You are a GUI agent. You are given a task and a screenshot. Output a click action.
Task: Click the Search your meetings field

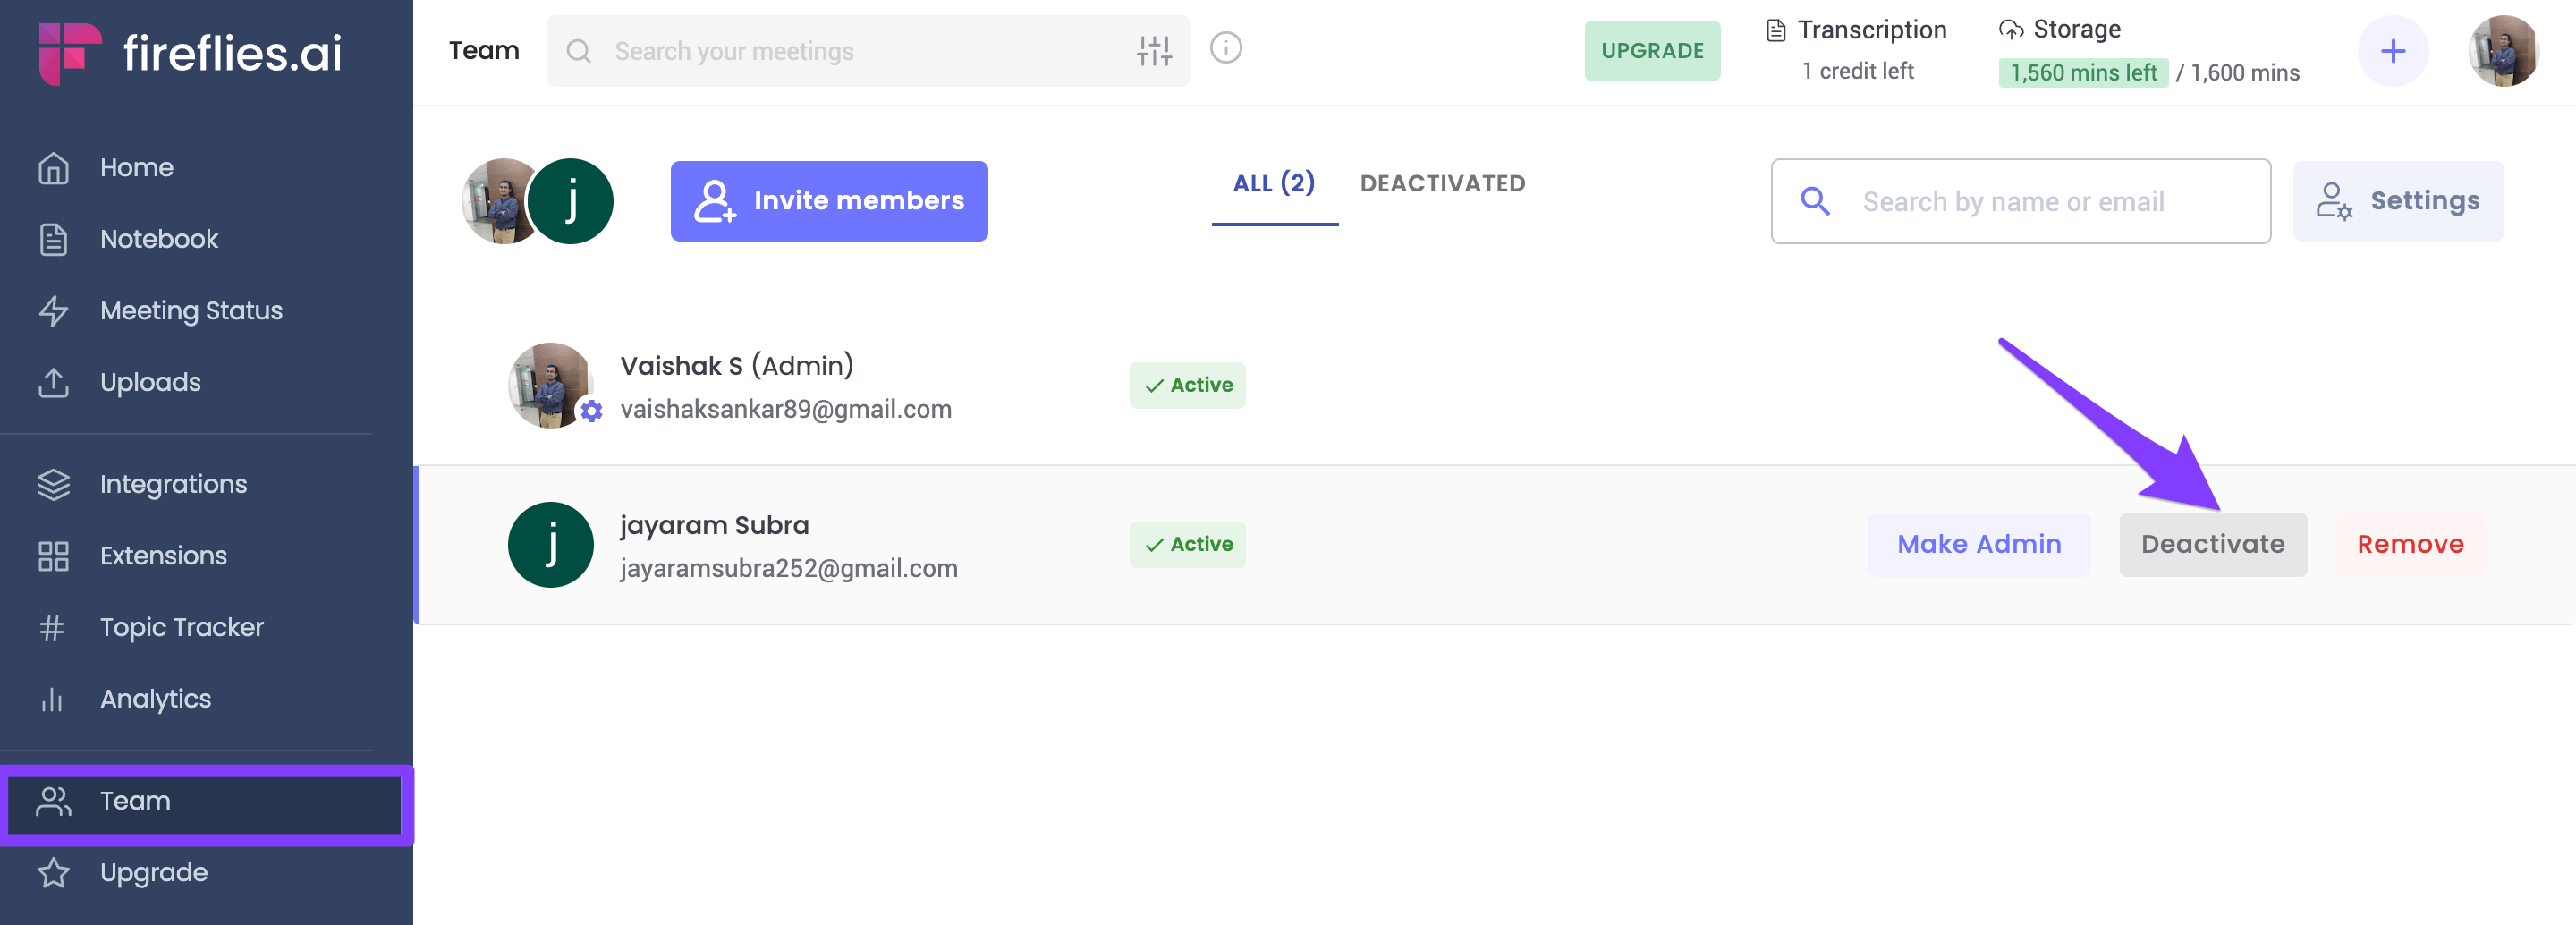(x=867, y=51)
